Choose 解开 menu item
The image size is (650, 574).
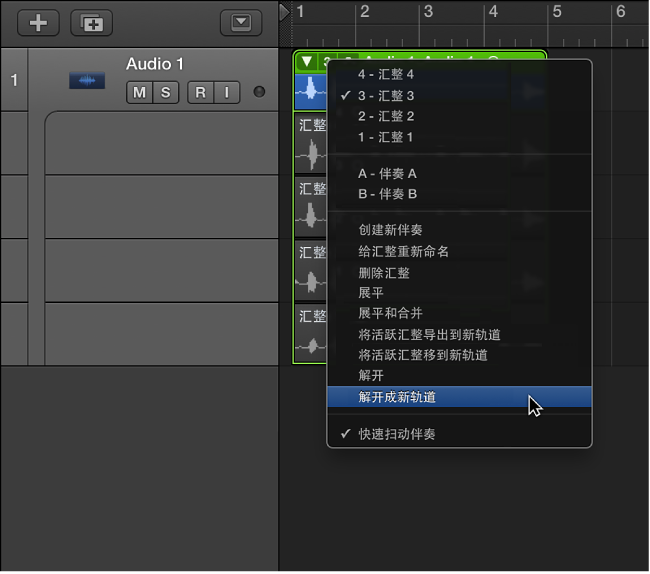click(x=459, y=375)
